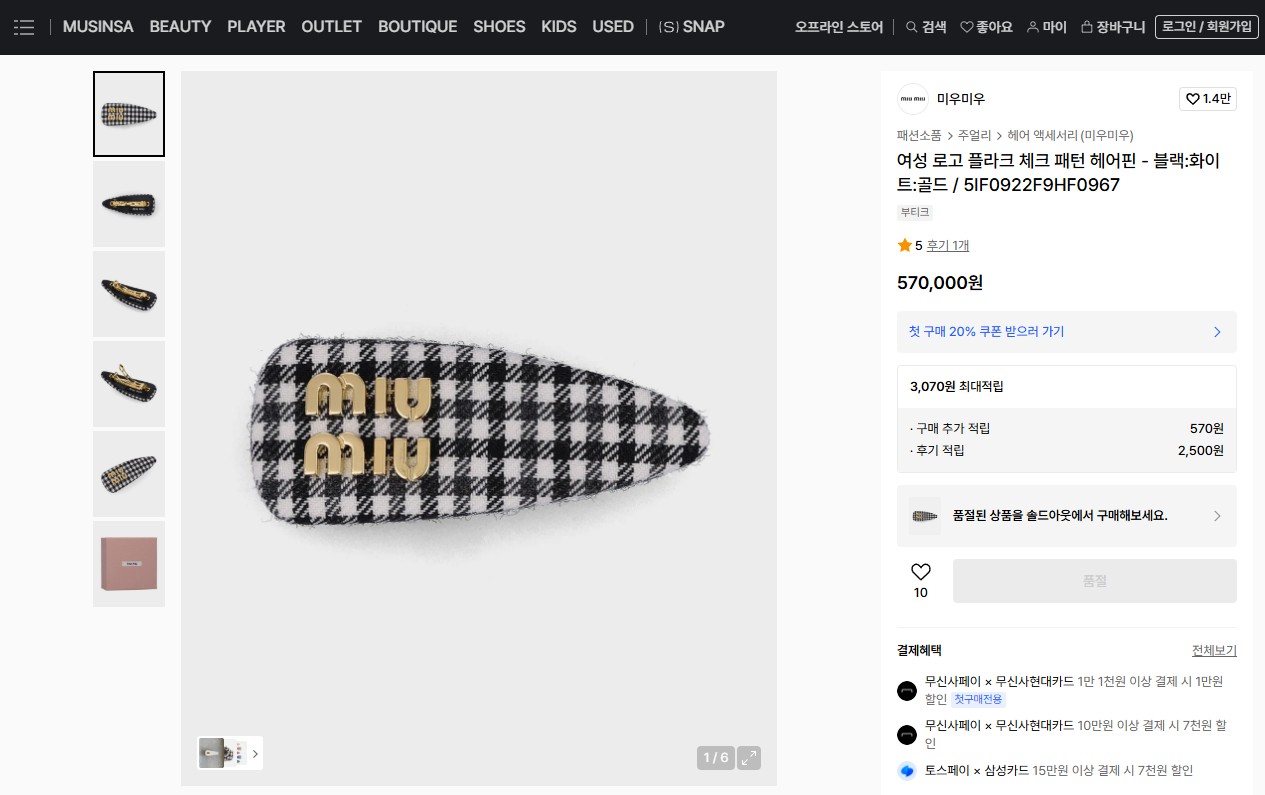Show next images in thumbnail strip
This screenshot has width=1265, height=795.
tap(254, 754)
